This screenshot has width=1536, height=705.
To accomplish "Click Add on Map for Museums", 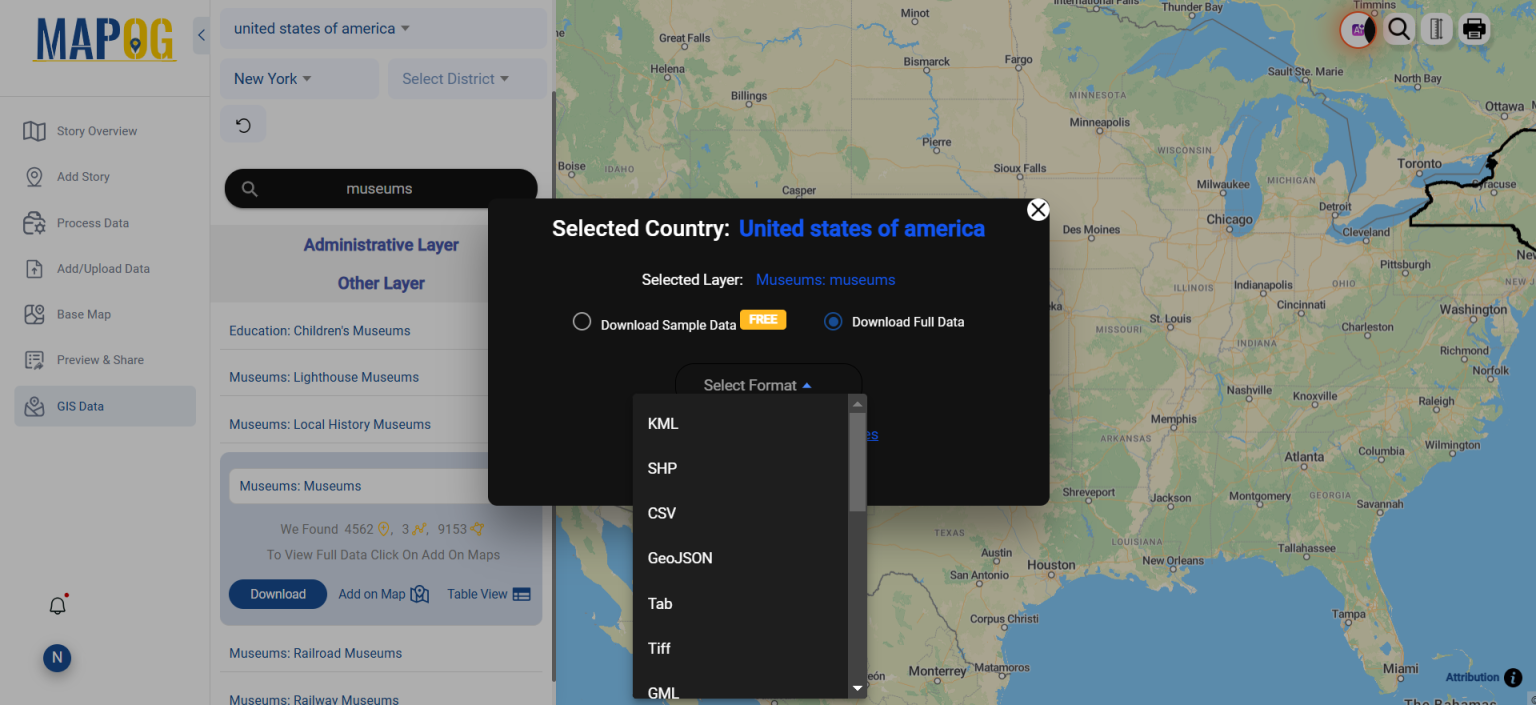I will click(x=383, y=593).
